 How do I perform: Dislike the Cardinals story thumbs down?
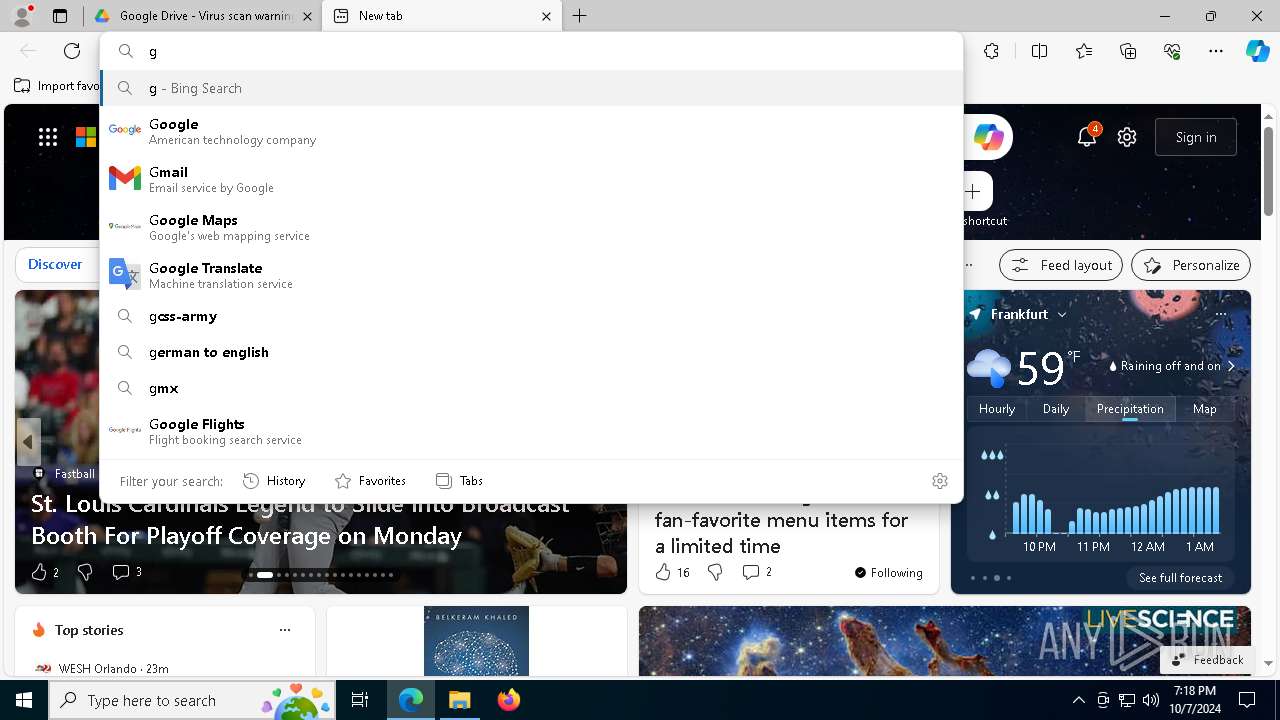[x=85, y=572]
